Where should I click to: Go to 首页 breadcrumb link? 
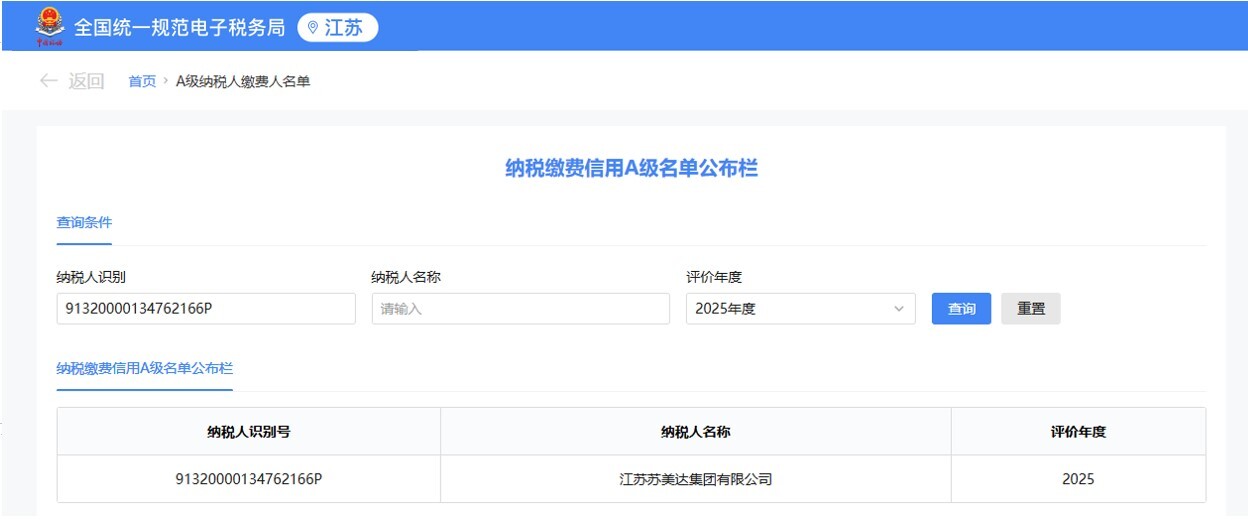click(x=142, y=81)
